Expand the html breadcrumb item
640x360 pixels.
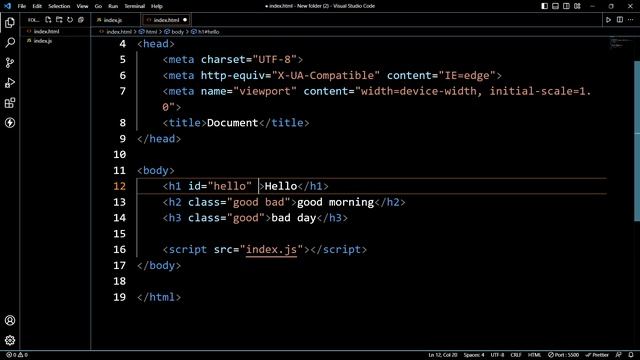click(x=148, y=31)
